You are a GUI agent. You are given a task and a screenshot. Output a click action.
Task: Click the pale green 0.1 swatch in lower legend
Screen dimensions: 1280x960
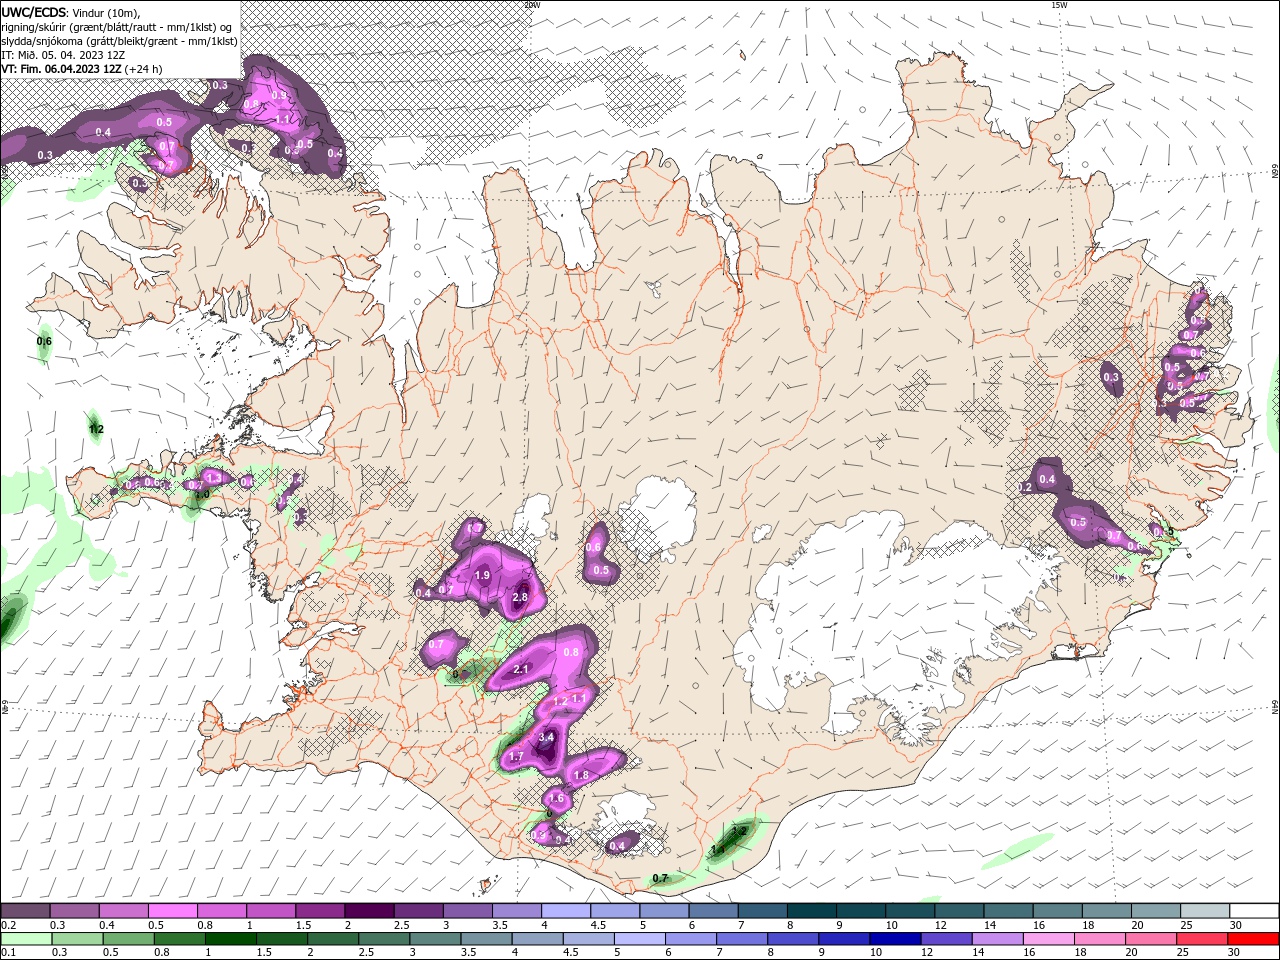(x=26, y=939)
